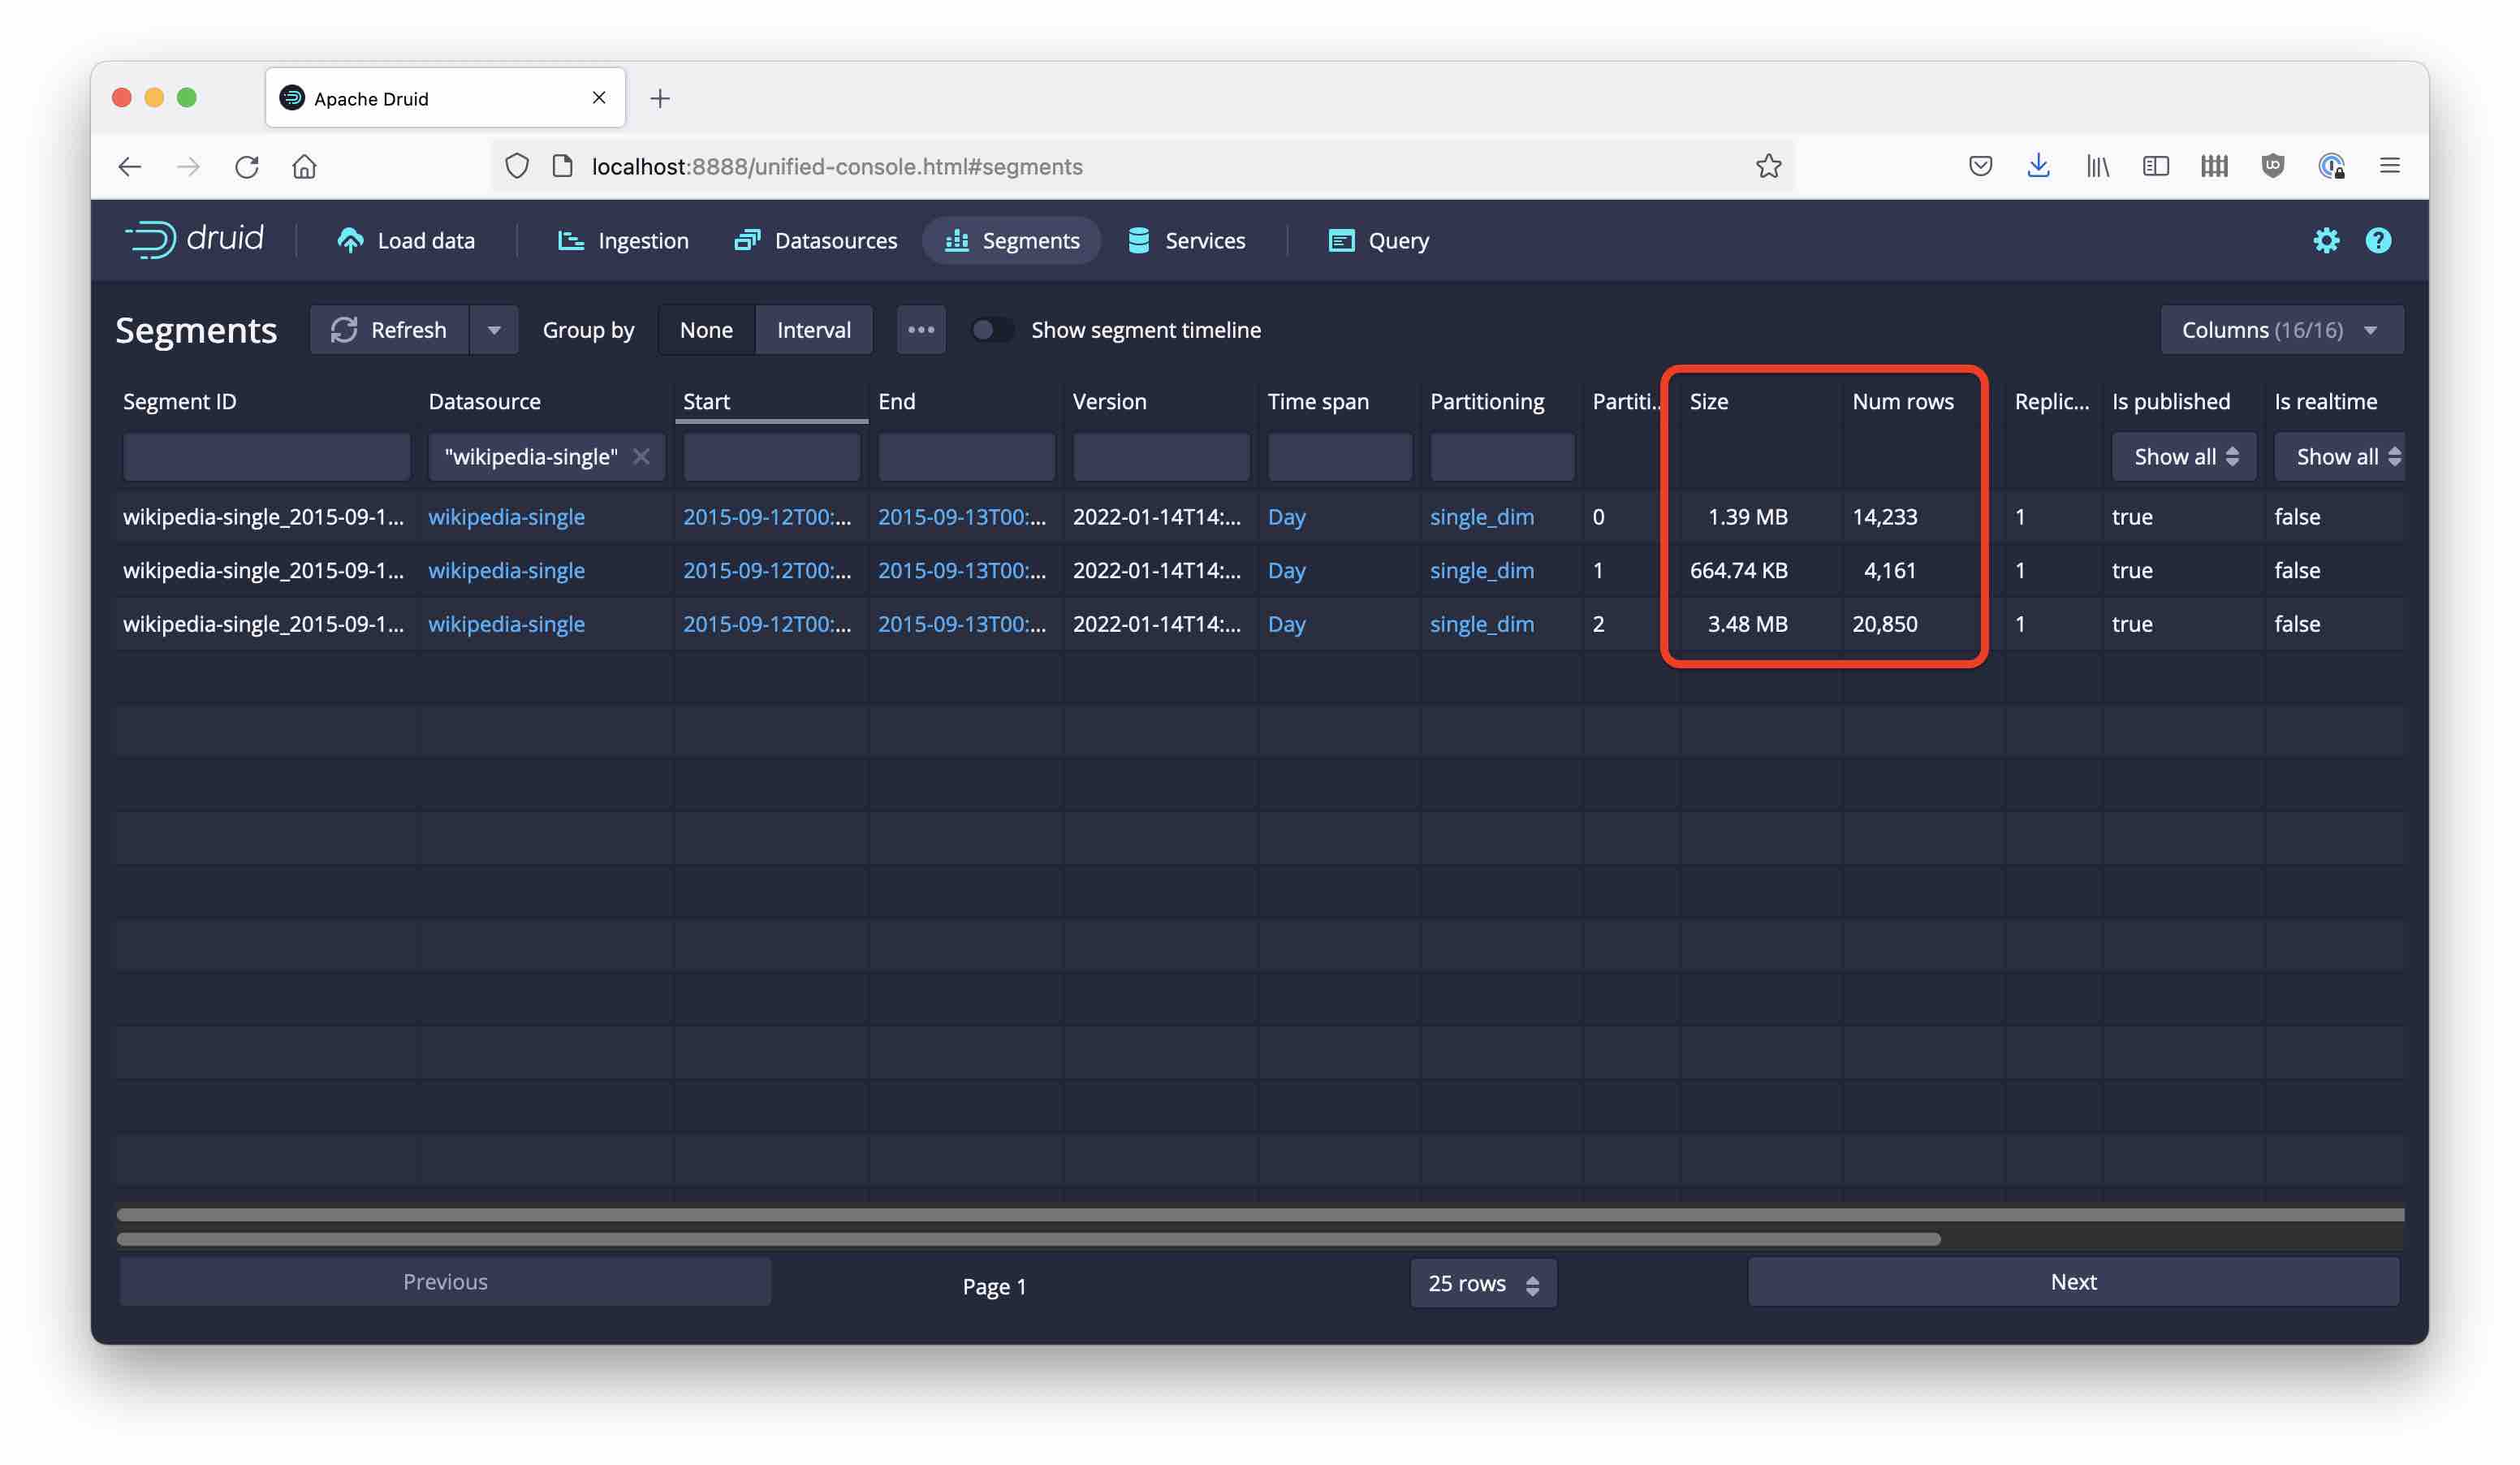Viewport: 2520px width, 1465px height.
Task: Open the console settings gear
Action: [2327, 240]
